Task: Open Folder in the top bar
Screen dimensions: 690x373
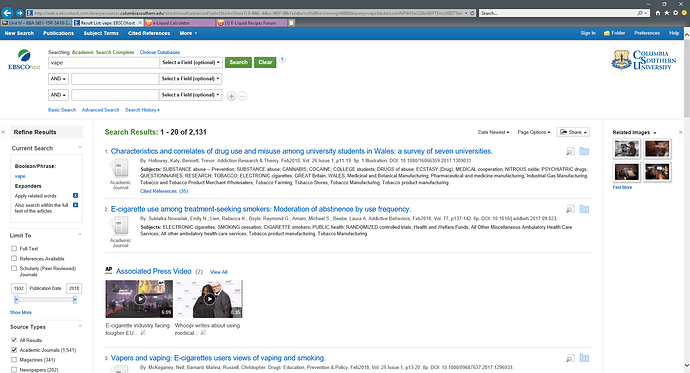Action: tap(614, 33)
